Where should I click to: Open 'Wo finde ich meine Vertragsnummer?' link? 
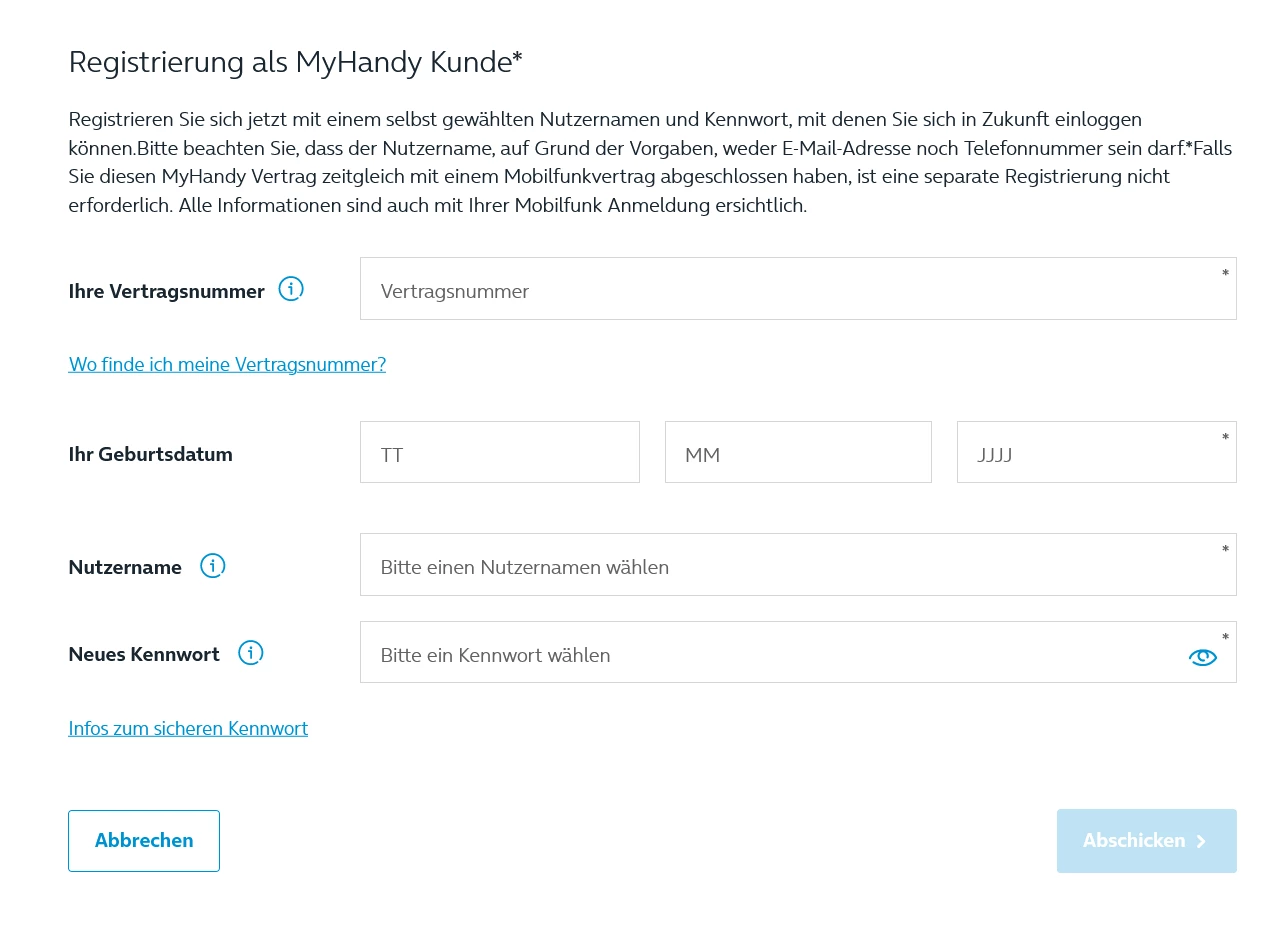click(x=227, y=364)
